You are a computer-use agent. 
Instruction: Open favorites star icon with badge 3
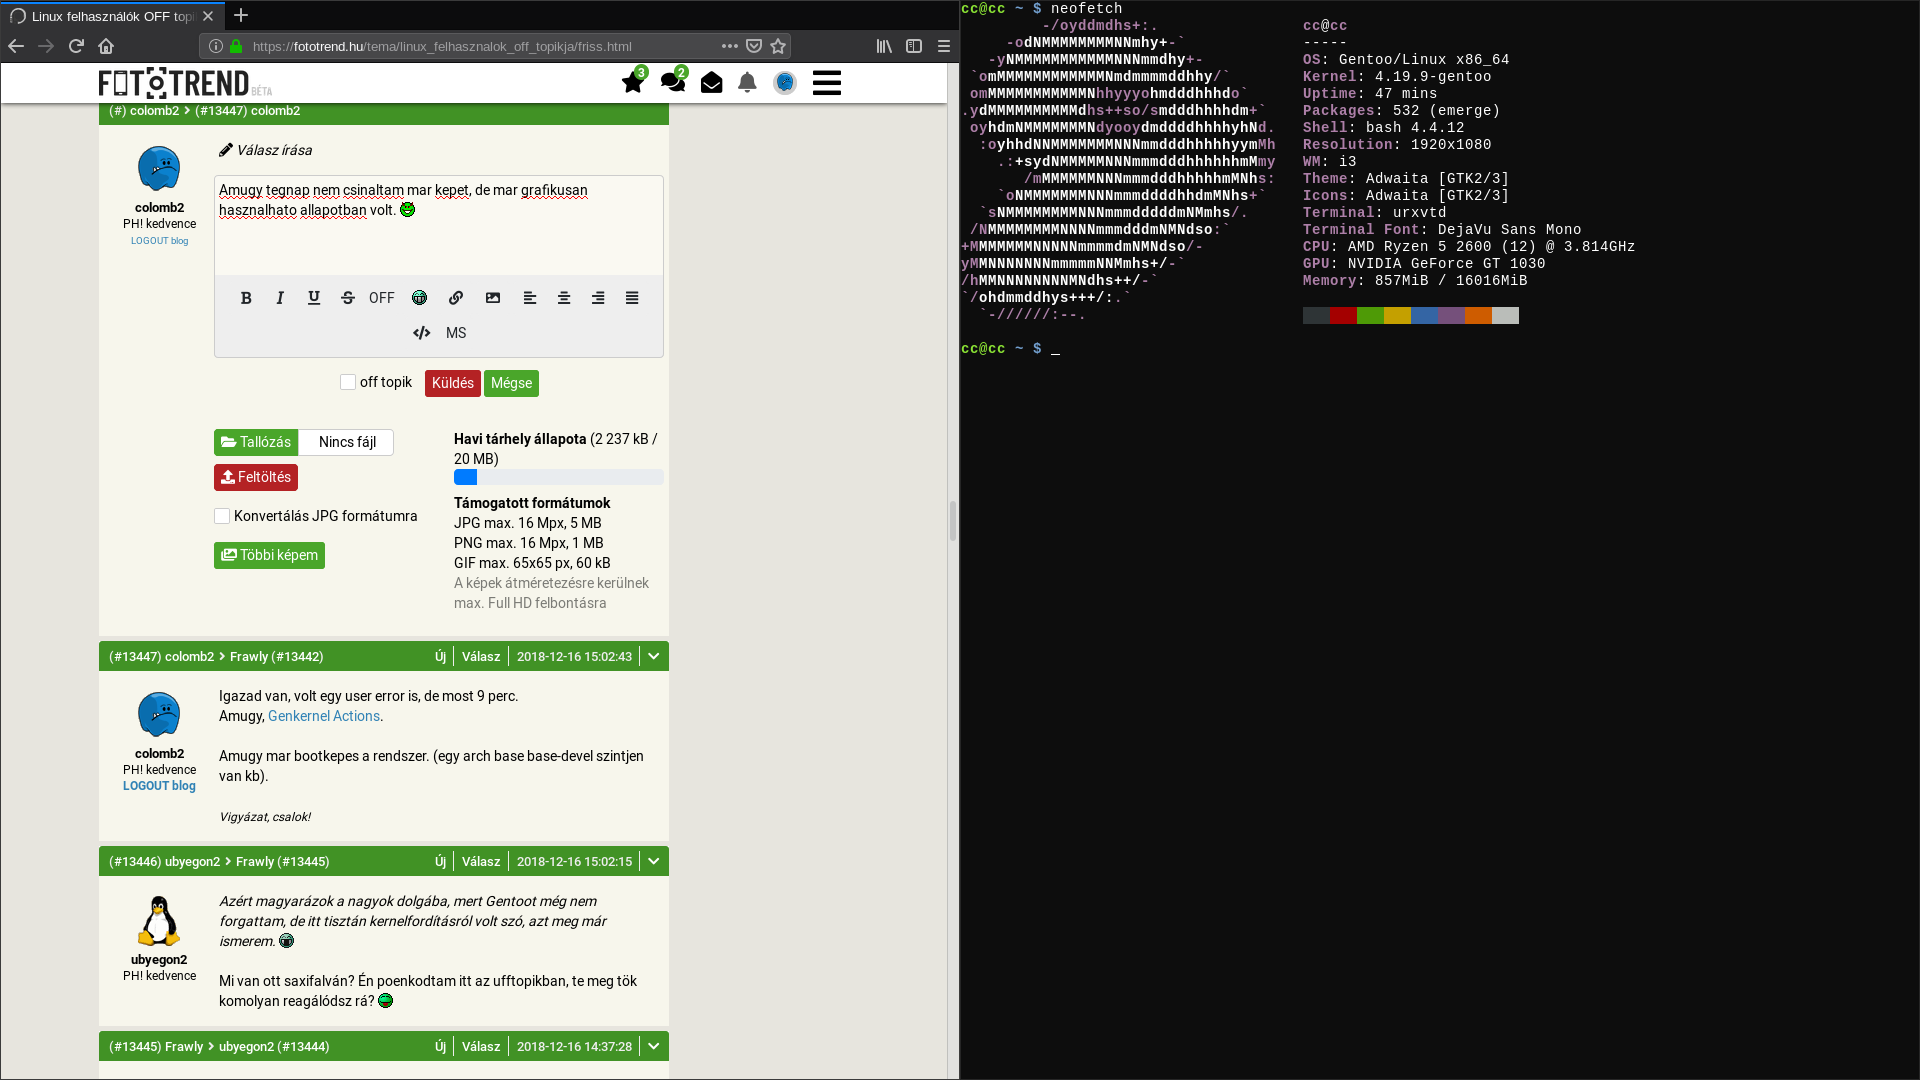[x=634, y=80]
